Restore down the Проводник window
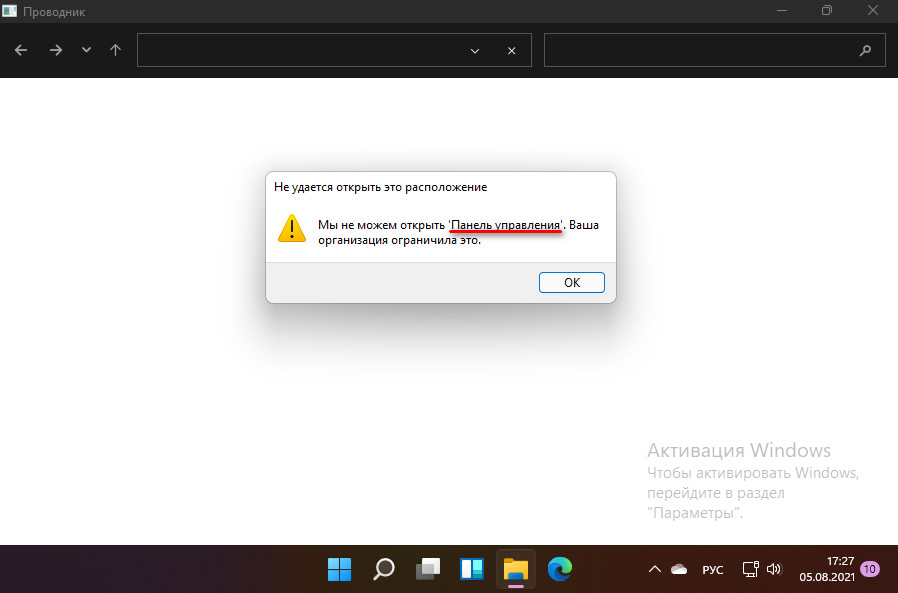 point(826,10)
